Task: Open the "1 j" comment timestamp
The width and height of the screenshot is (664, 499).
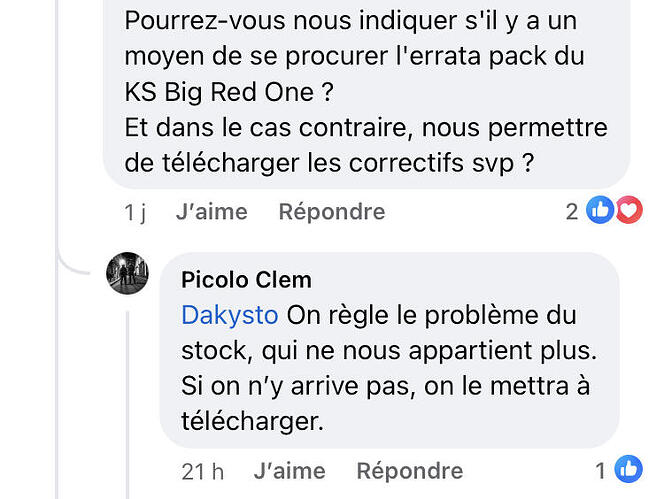Action: point(135,212)
